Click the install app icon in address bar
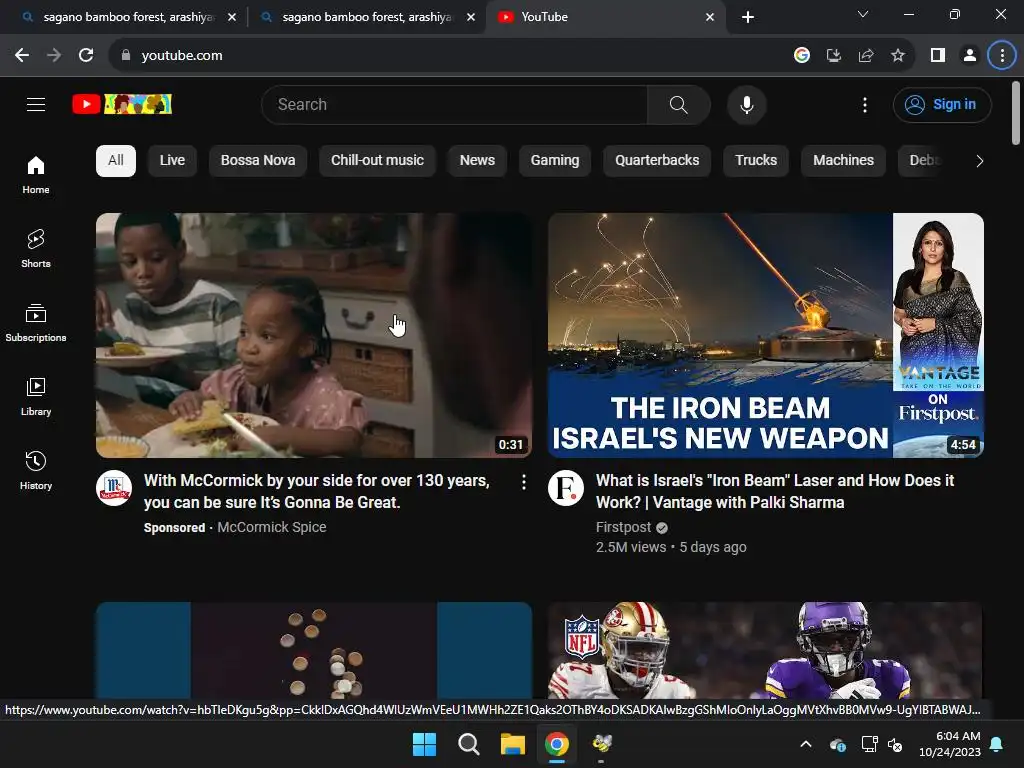The image size is (1024, 768). click(834, 56)
